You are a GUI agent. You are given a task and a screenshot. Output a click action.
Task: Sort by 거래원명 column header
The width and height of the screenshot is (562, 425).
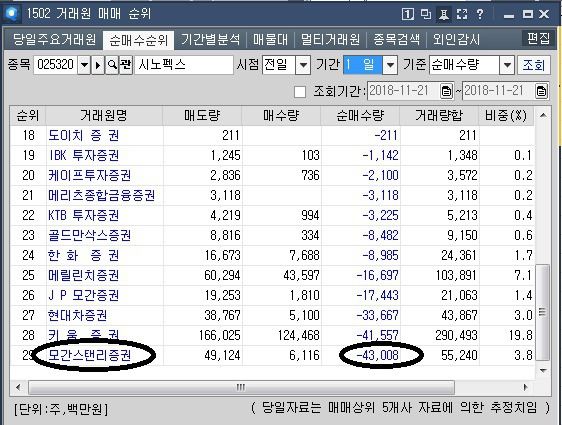click(x=104, y=116)
